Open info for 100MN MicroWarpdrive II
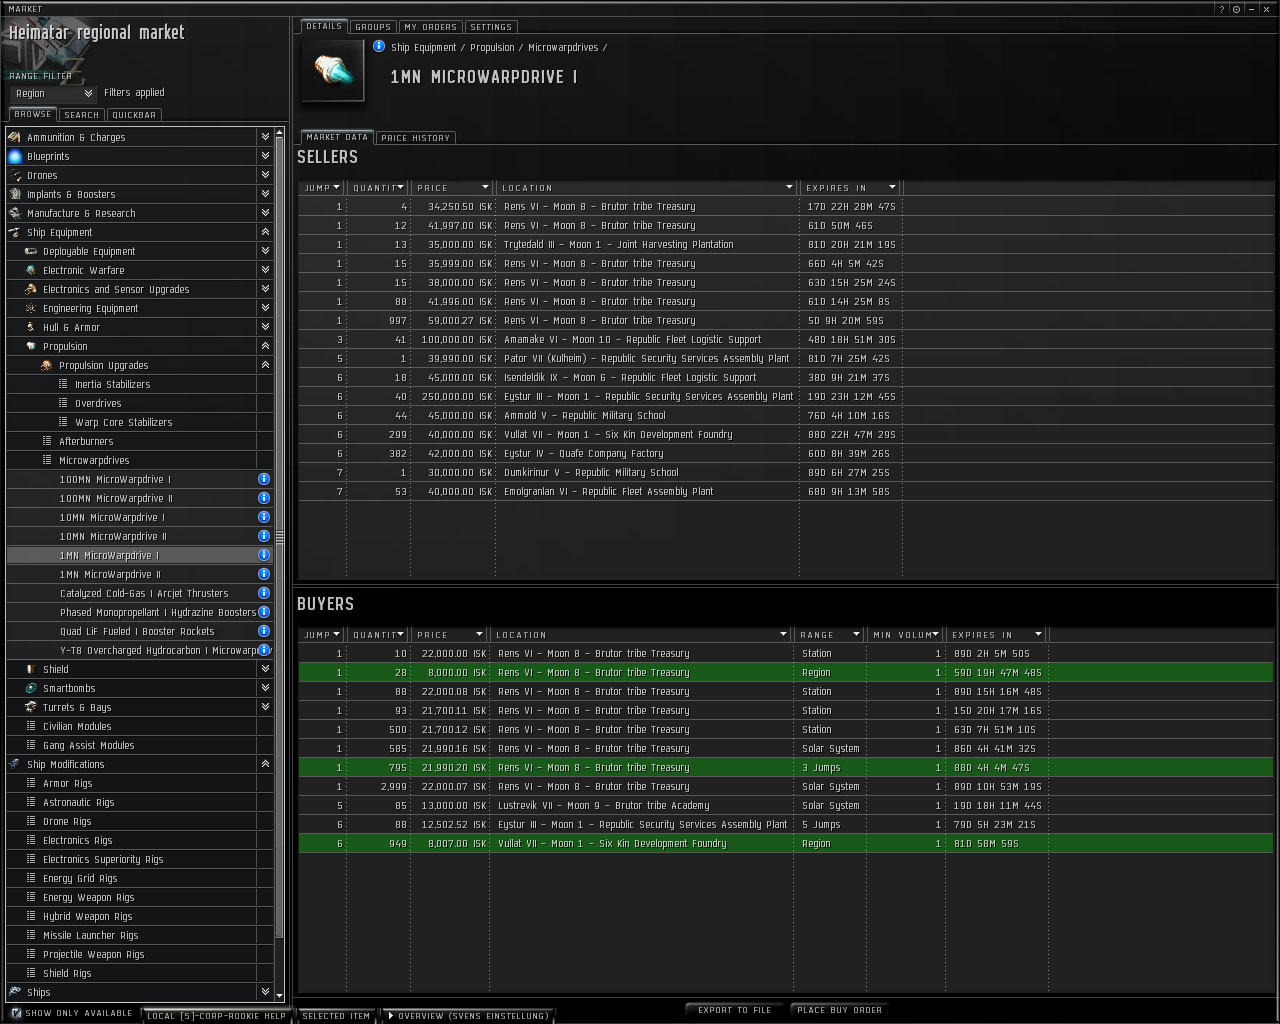Viewport: 1280px width, 1024px height. 264,498
